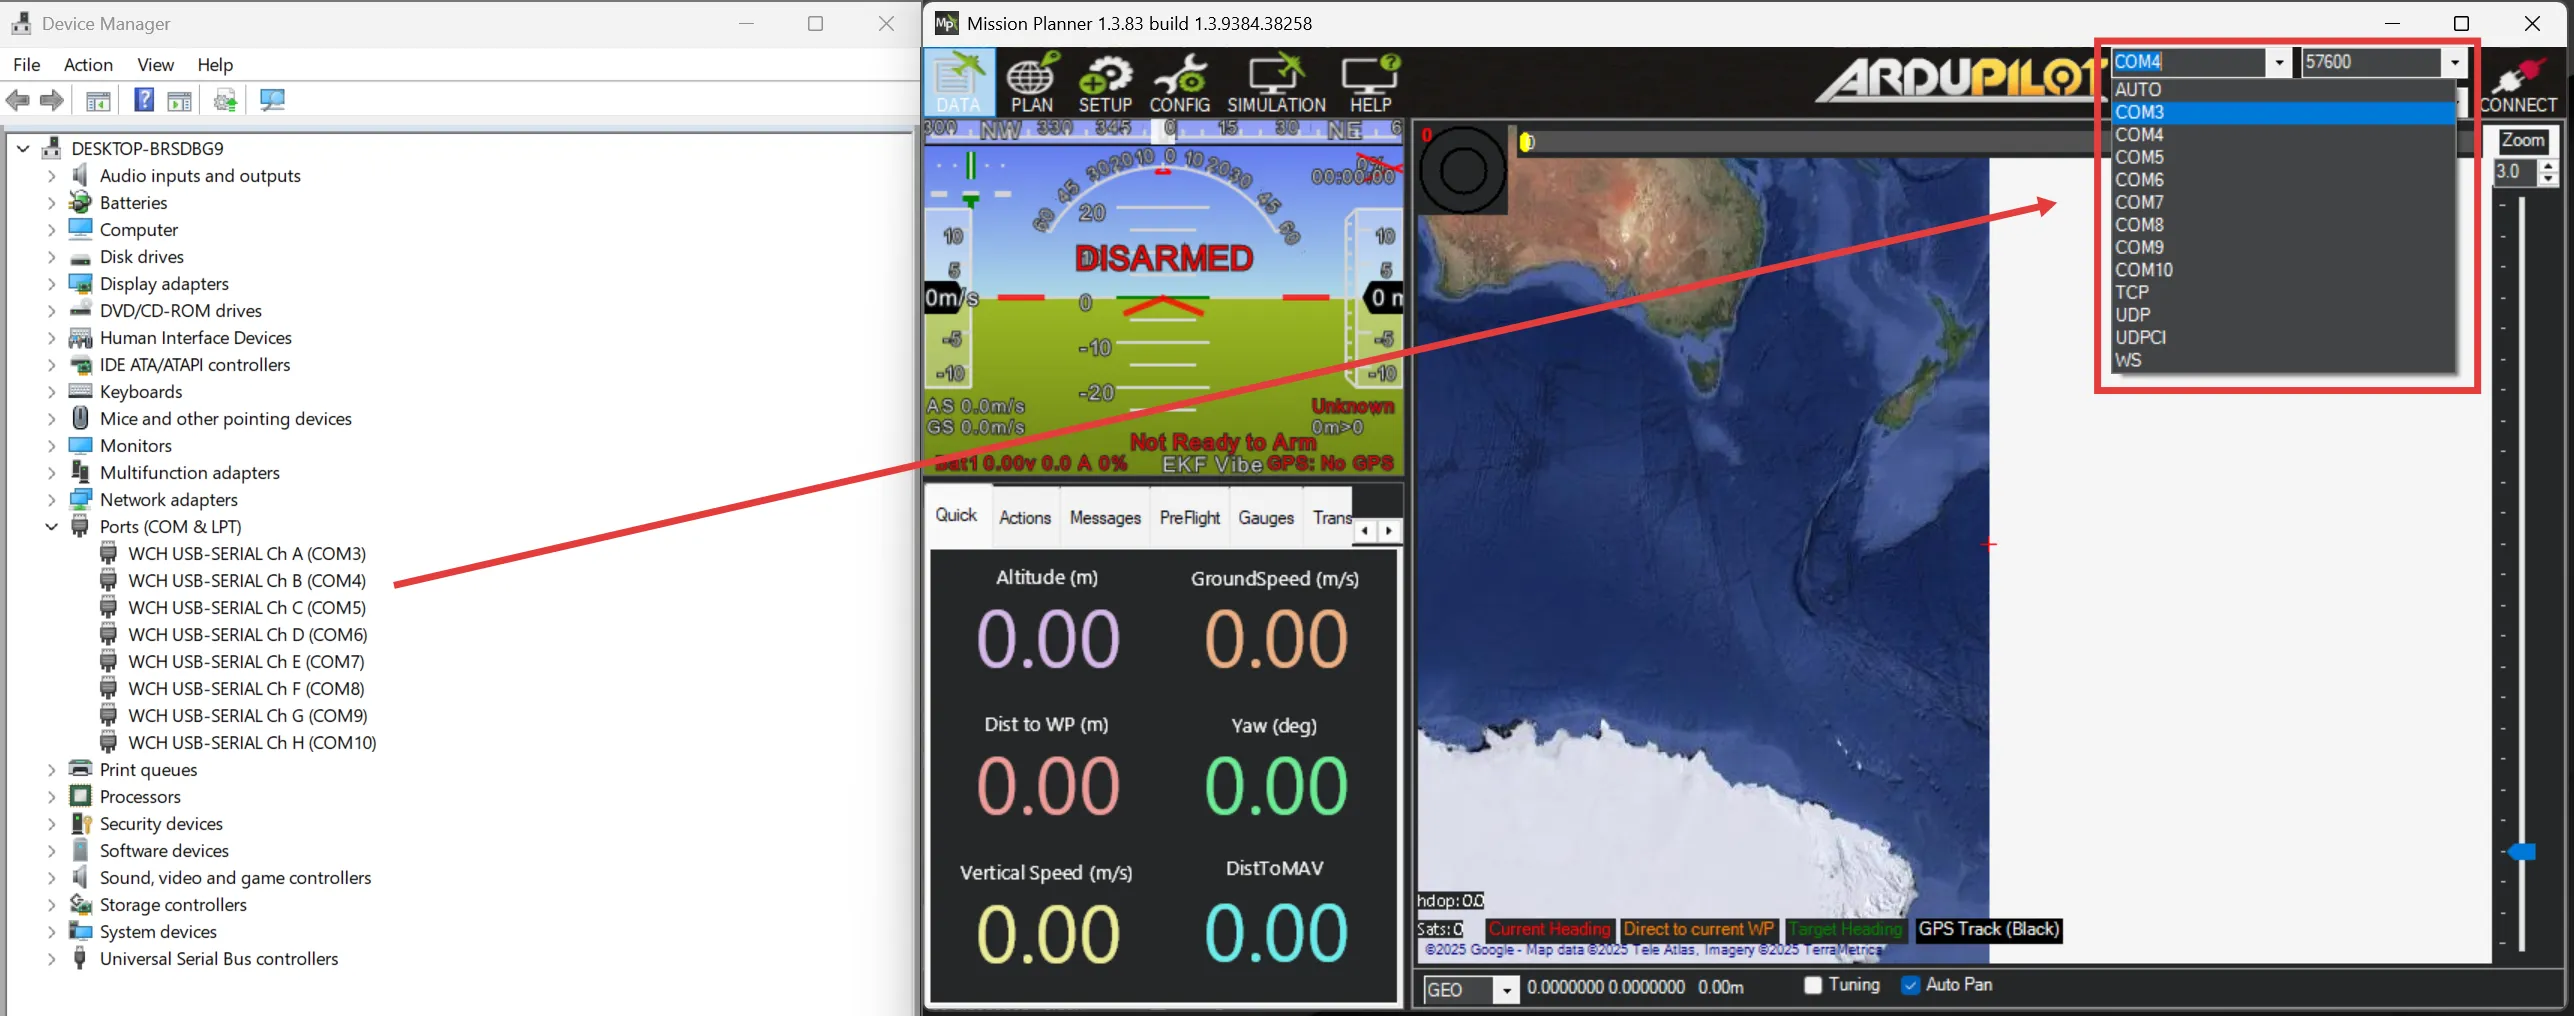
Task: Select WCH USB-SERIAL Ch A (COM3) device
Action: [247, 553]
